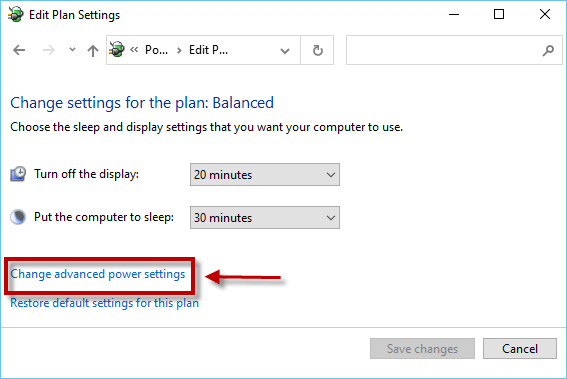Click the Save changes button
The height and width of the screenshot is (379, 567).
422,349
